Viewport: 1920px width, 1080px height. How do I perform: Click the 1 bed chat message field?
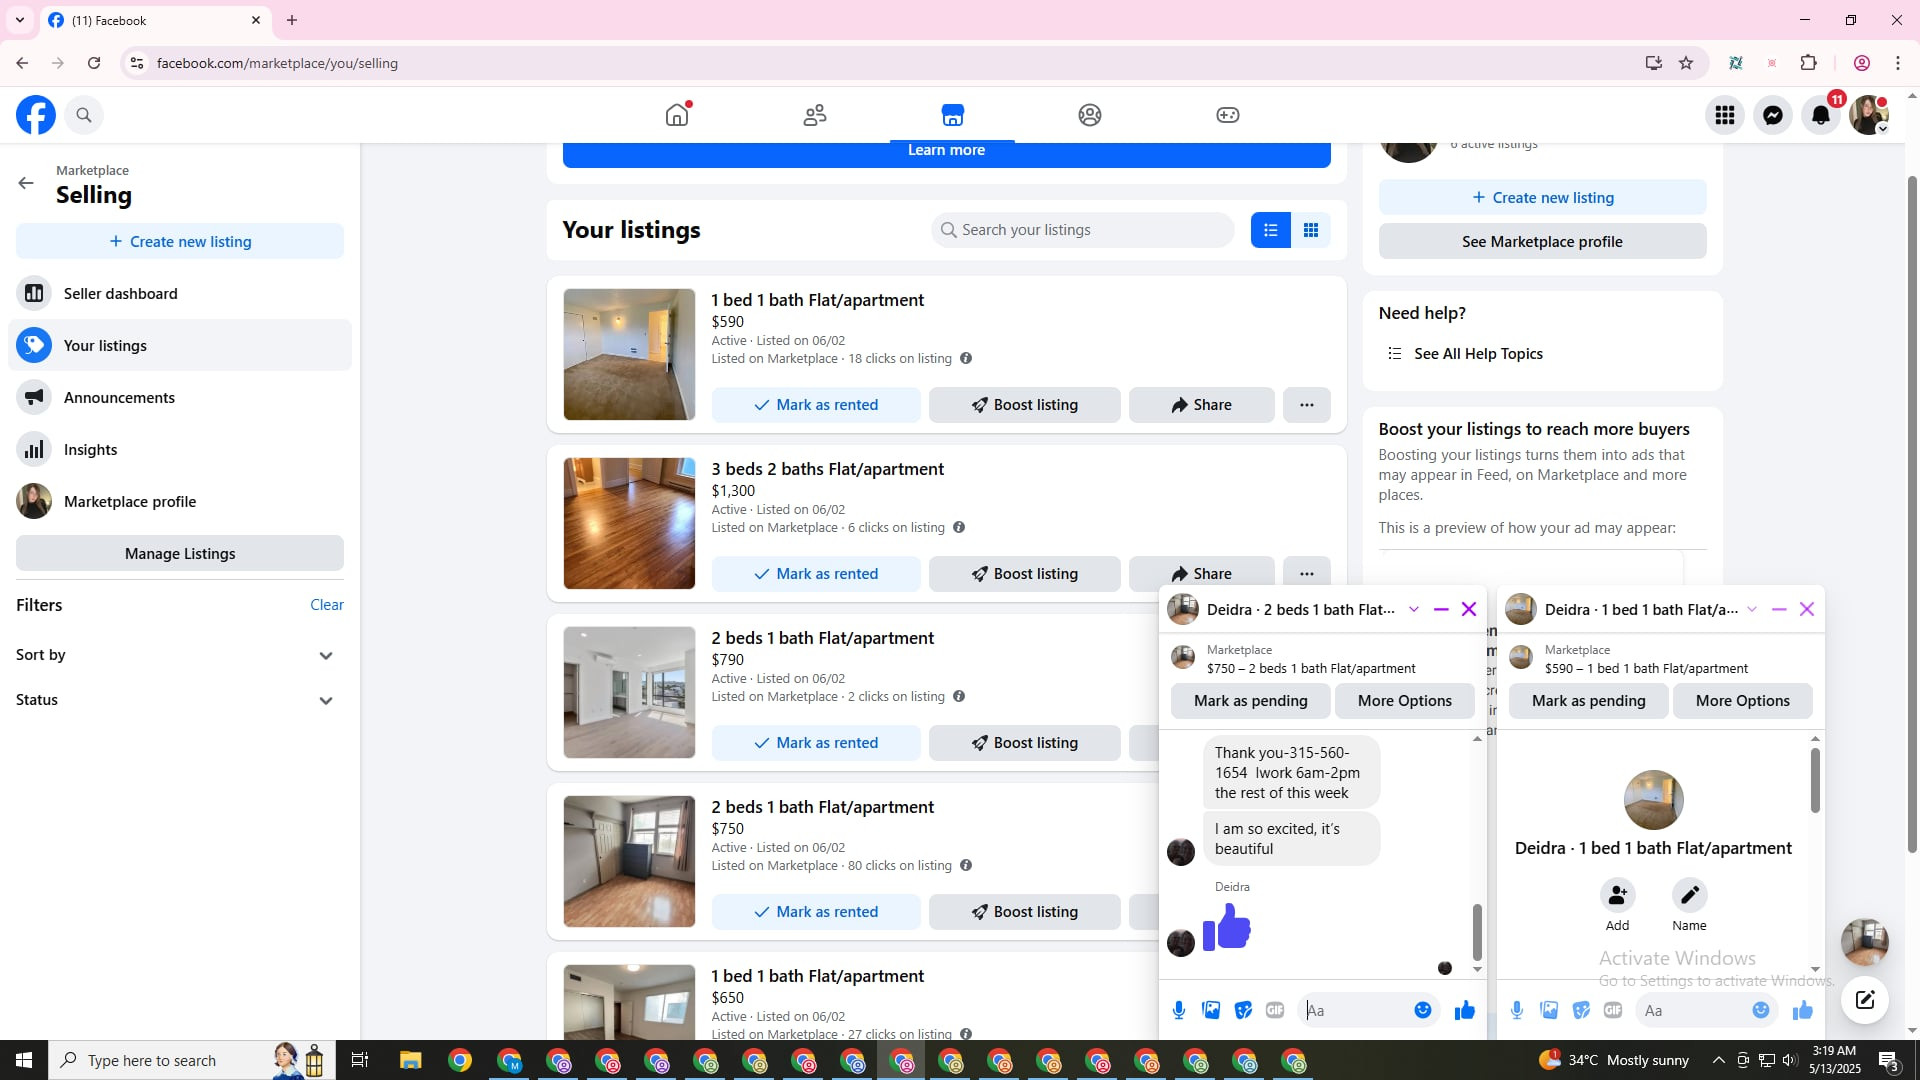(1706, 1011)
